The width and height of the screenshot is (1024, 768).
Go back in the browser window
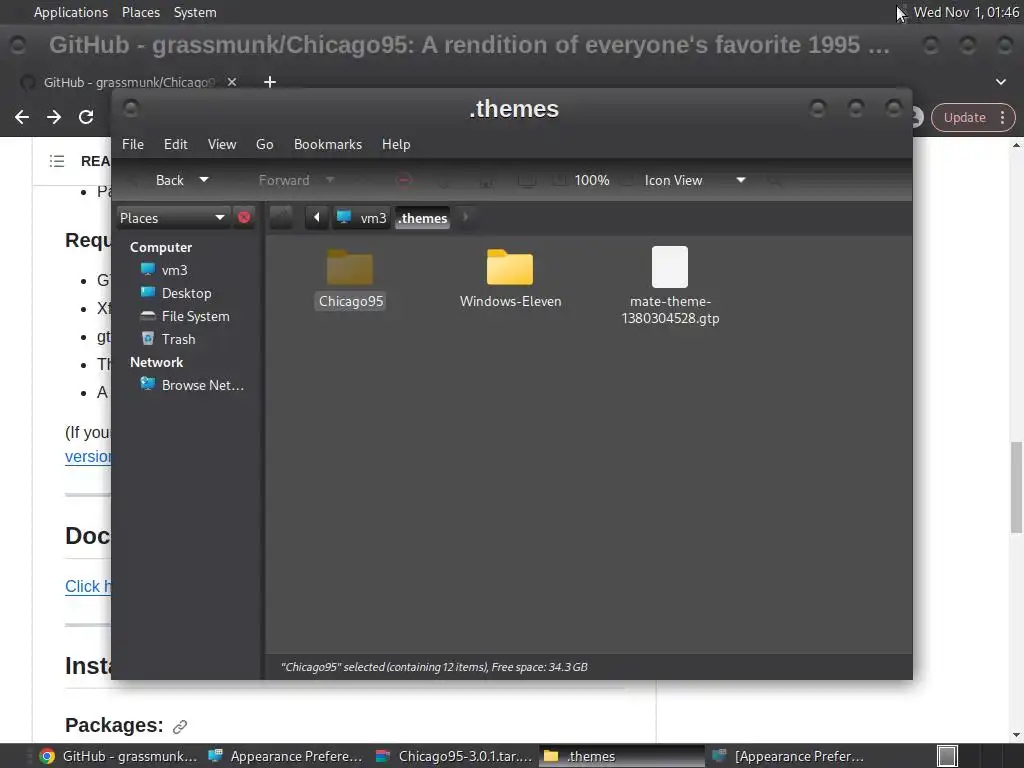22,117
